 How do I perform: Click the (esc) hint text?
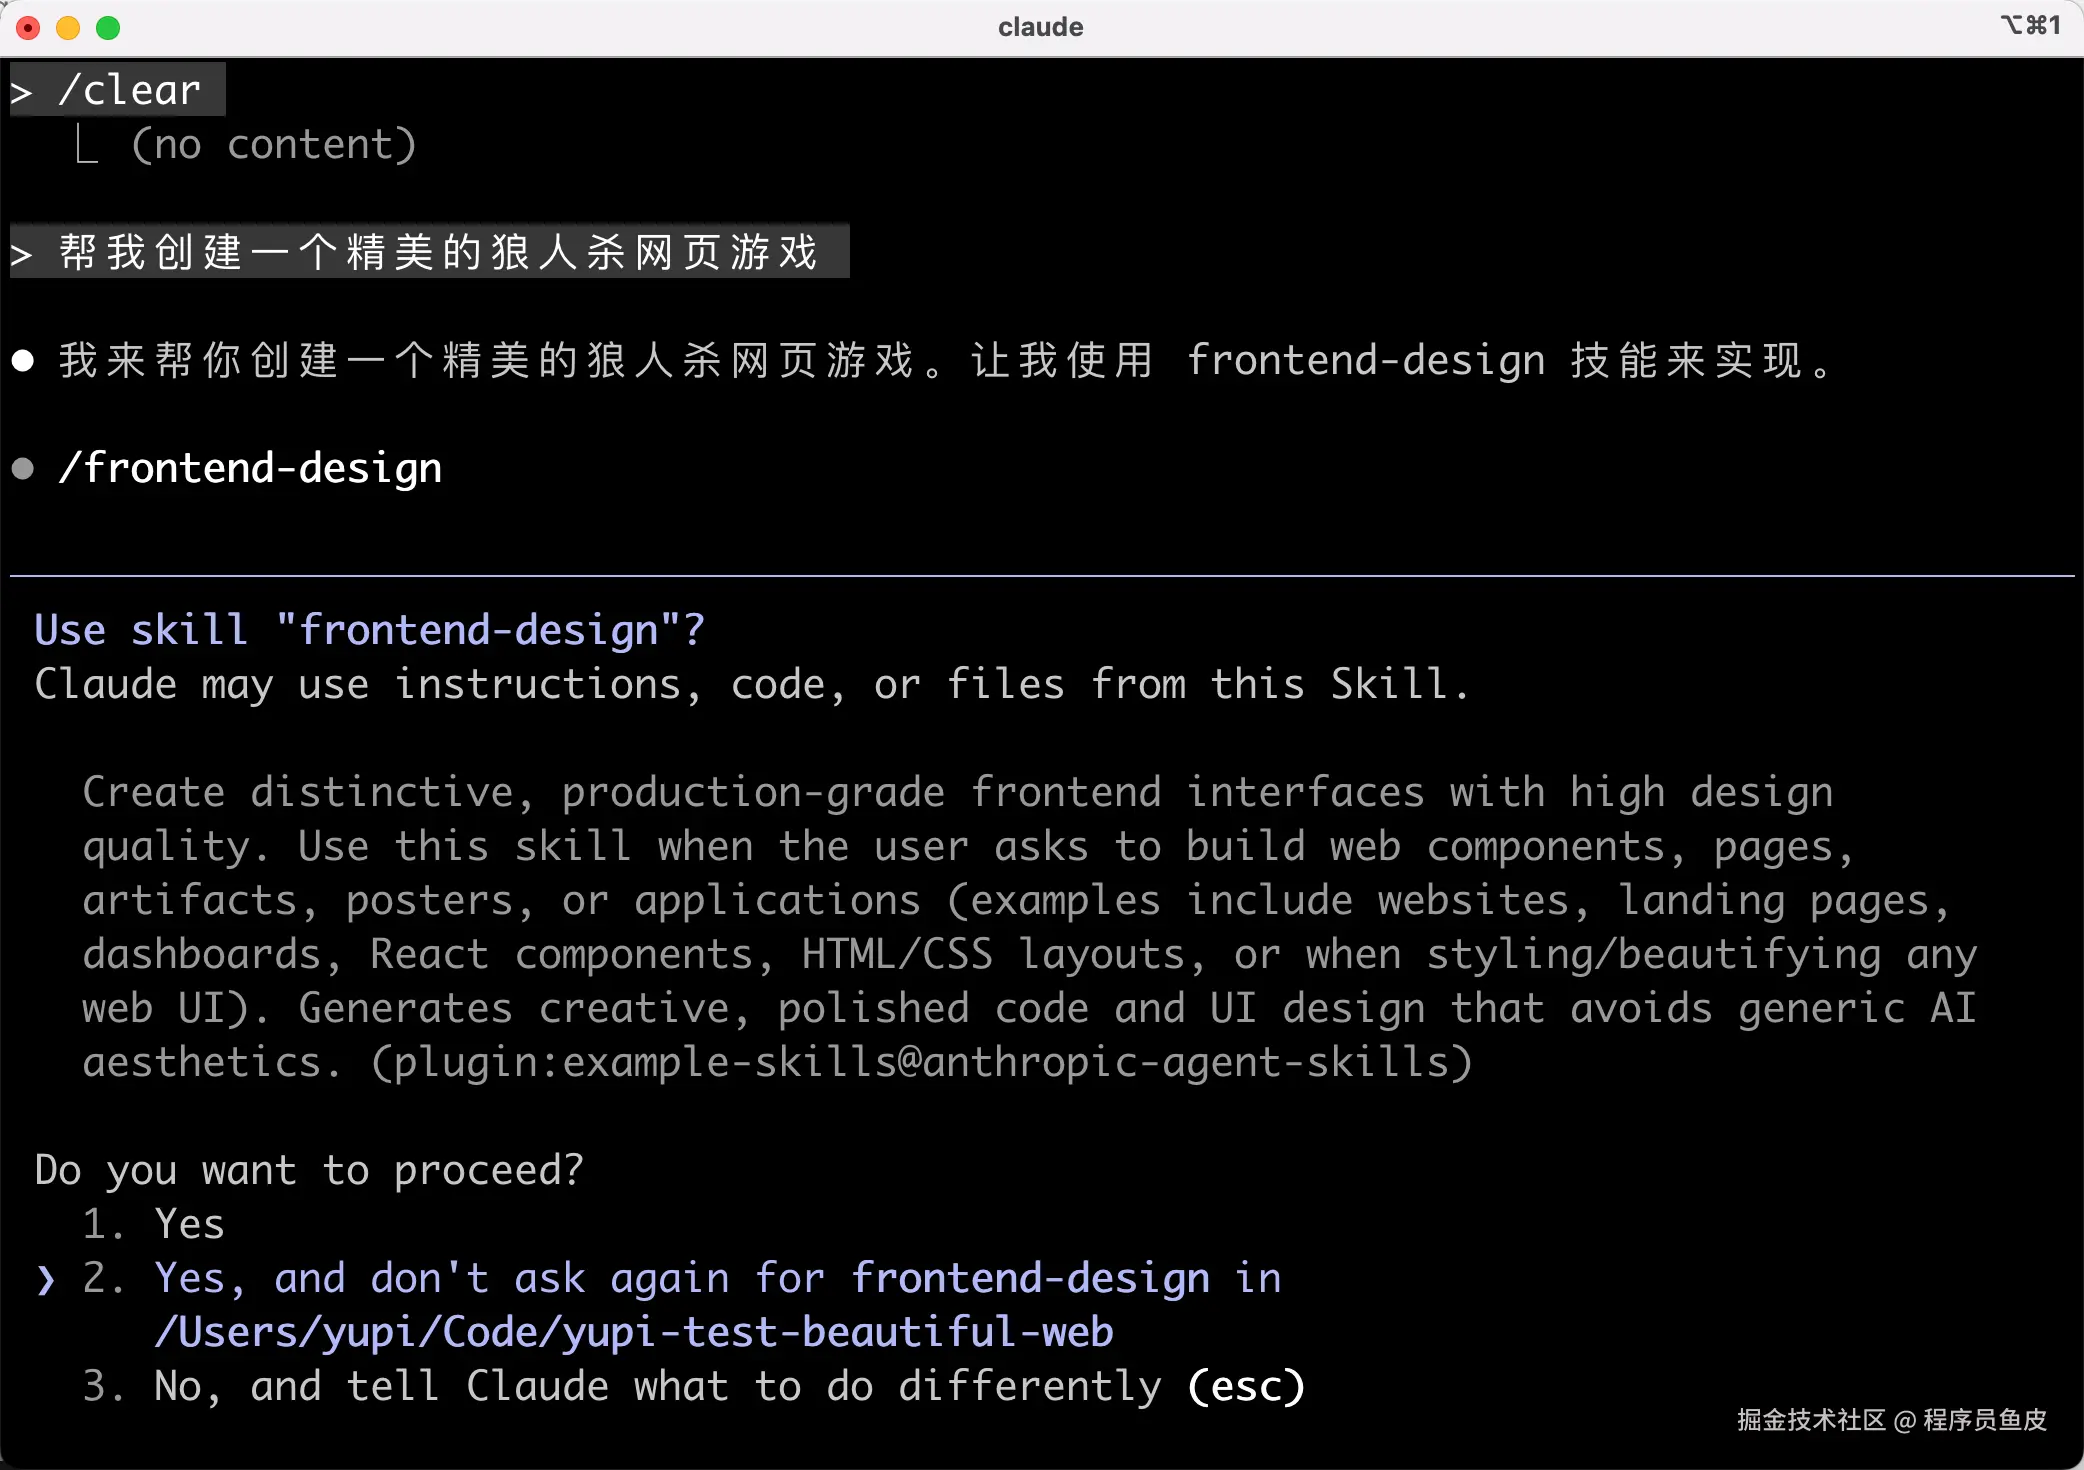(x=1246, y=1386)
